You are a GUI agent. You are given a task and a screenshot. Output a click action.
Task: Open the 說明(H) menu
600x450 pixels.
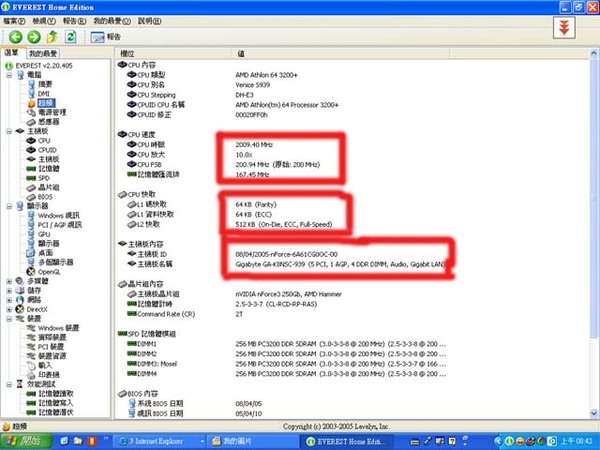coord(150,21)
